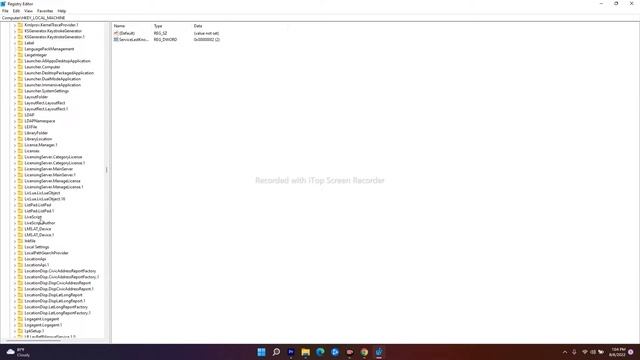
Task: Click the LocationDisp.LatLongReportFactory folder icon
Action: pyautogui.click(x=20, y=307)
